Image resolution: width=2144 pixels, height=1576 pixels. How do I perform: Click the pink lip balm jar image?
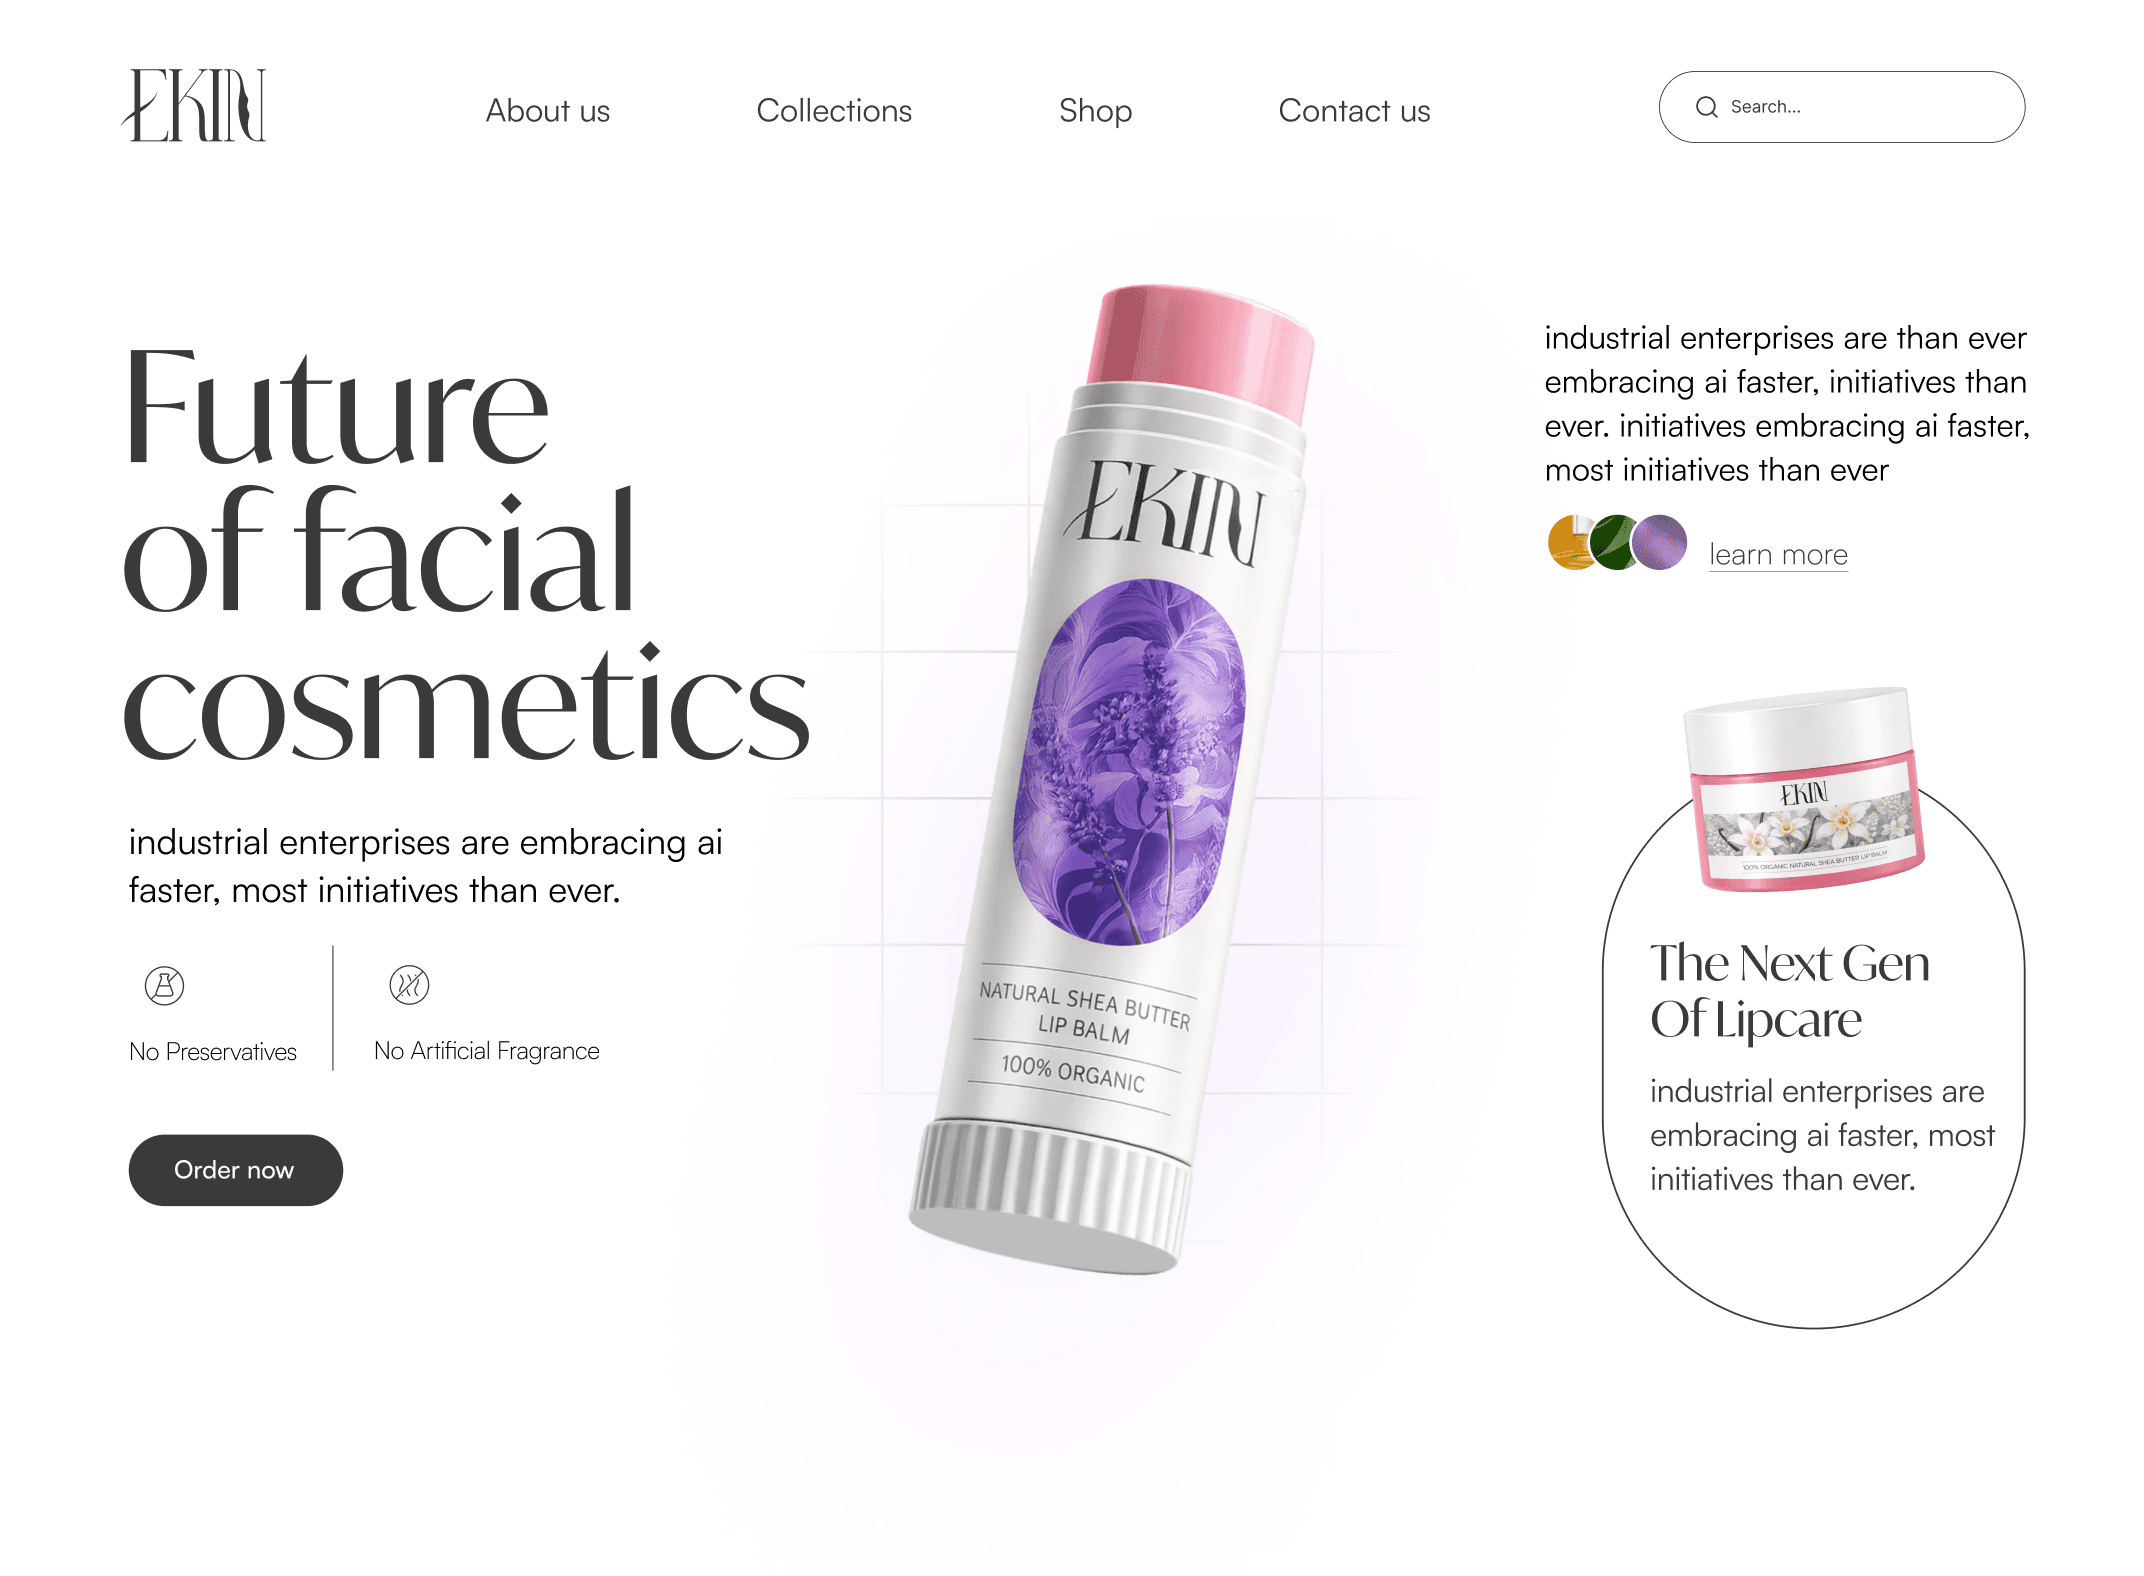(1804, 788)
